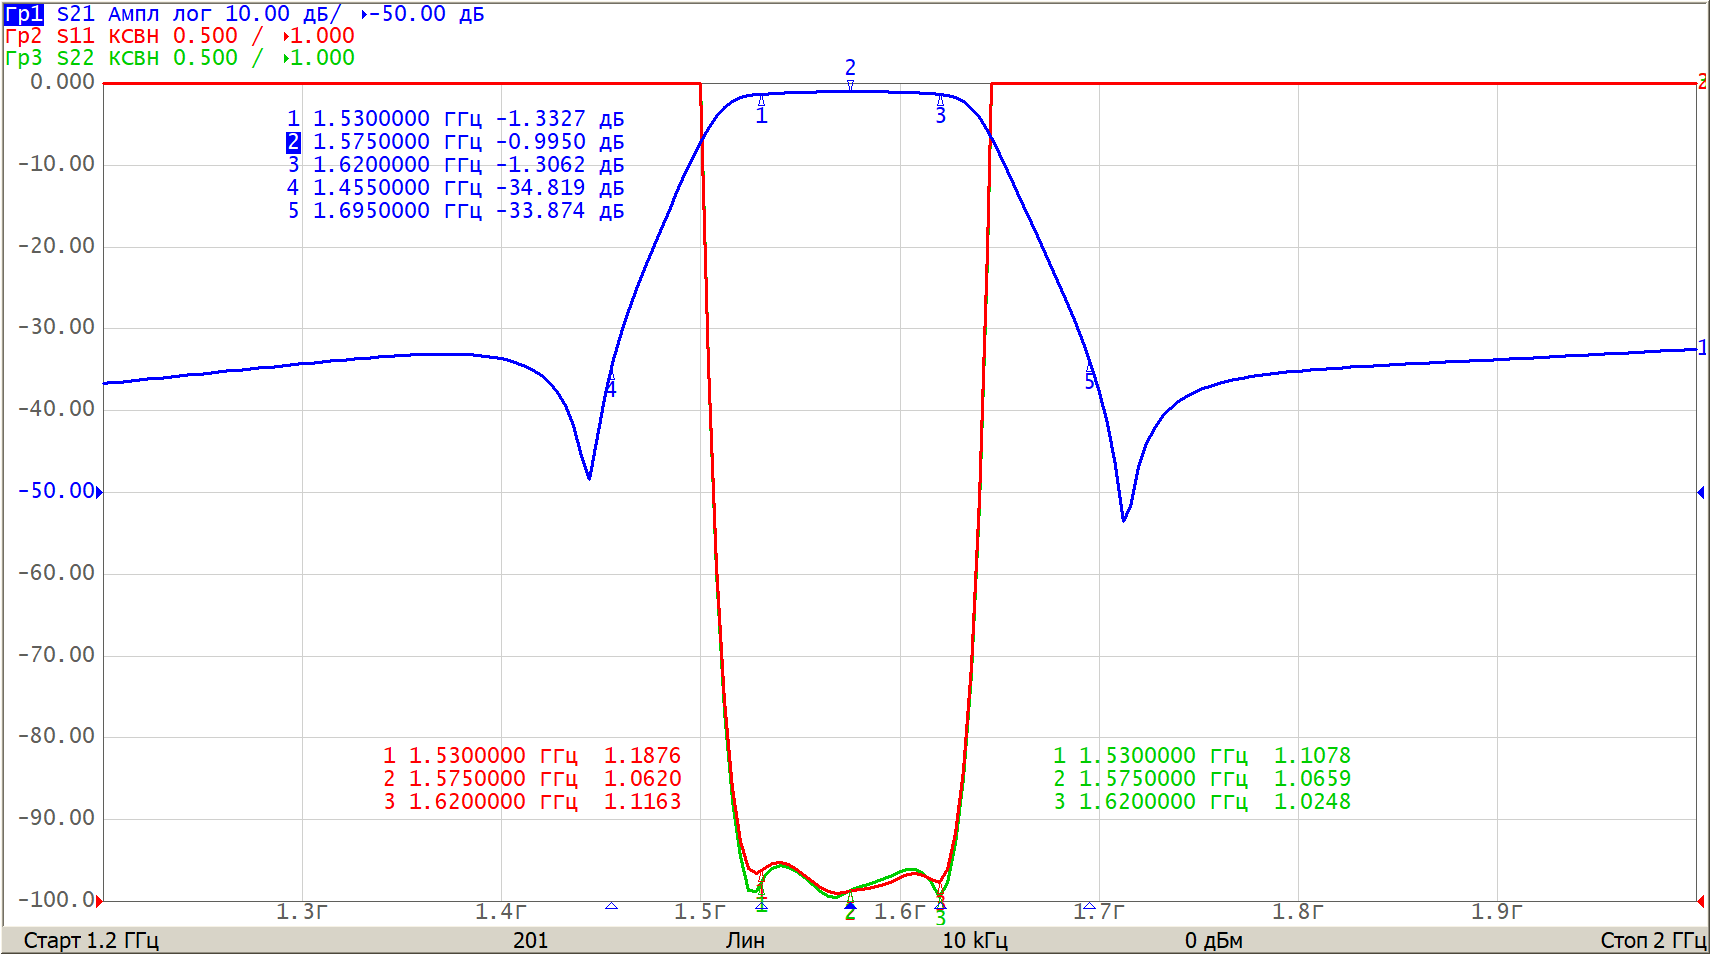Screen dimensions: 1710x954
Task: Click the 201 sweep points field
Action: tap(530, 940)
